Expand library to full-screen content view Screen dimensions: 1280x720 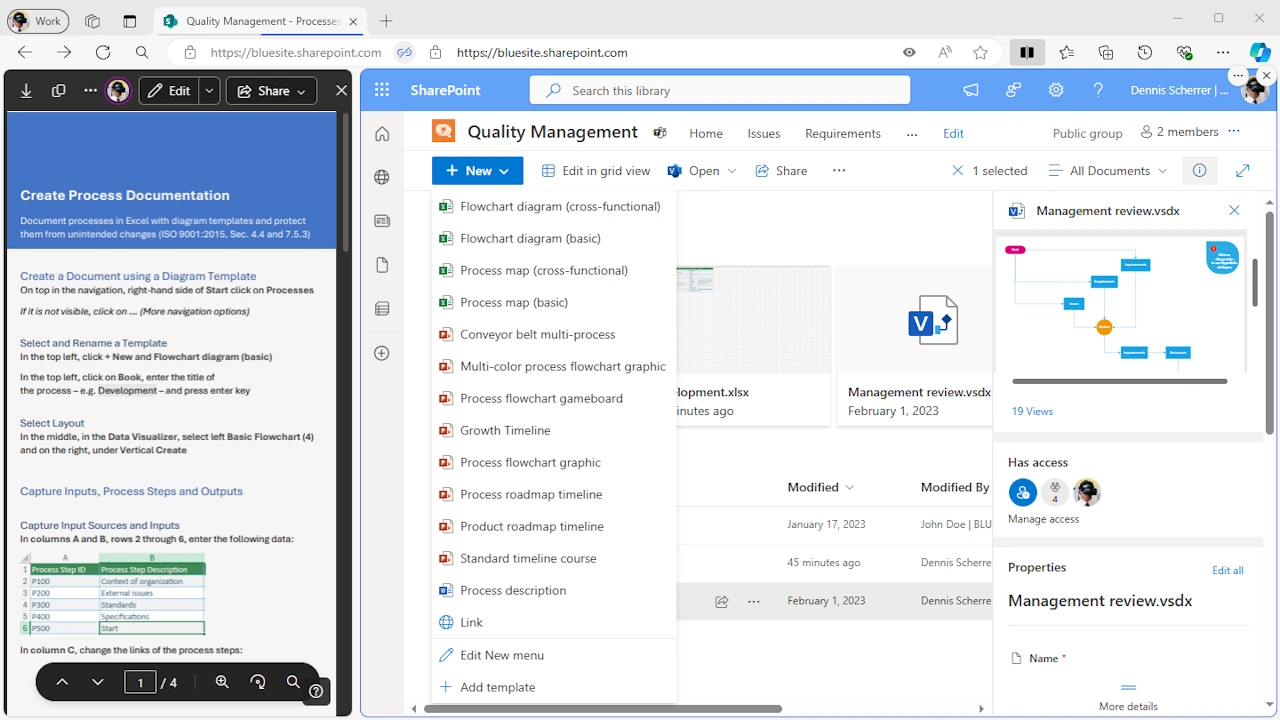(1243, 171)
